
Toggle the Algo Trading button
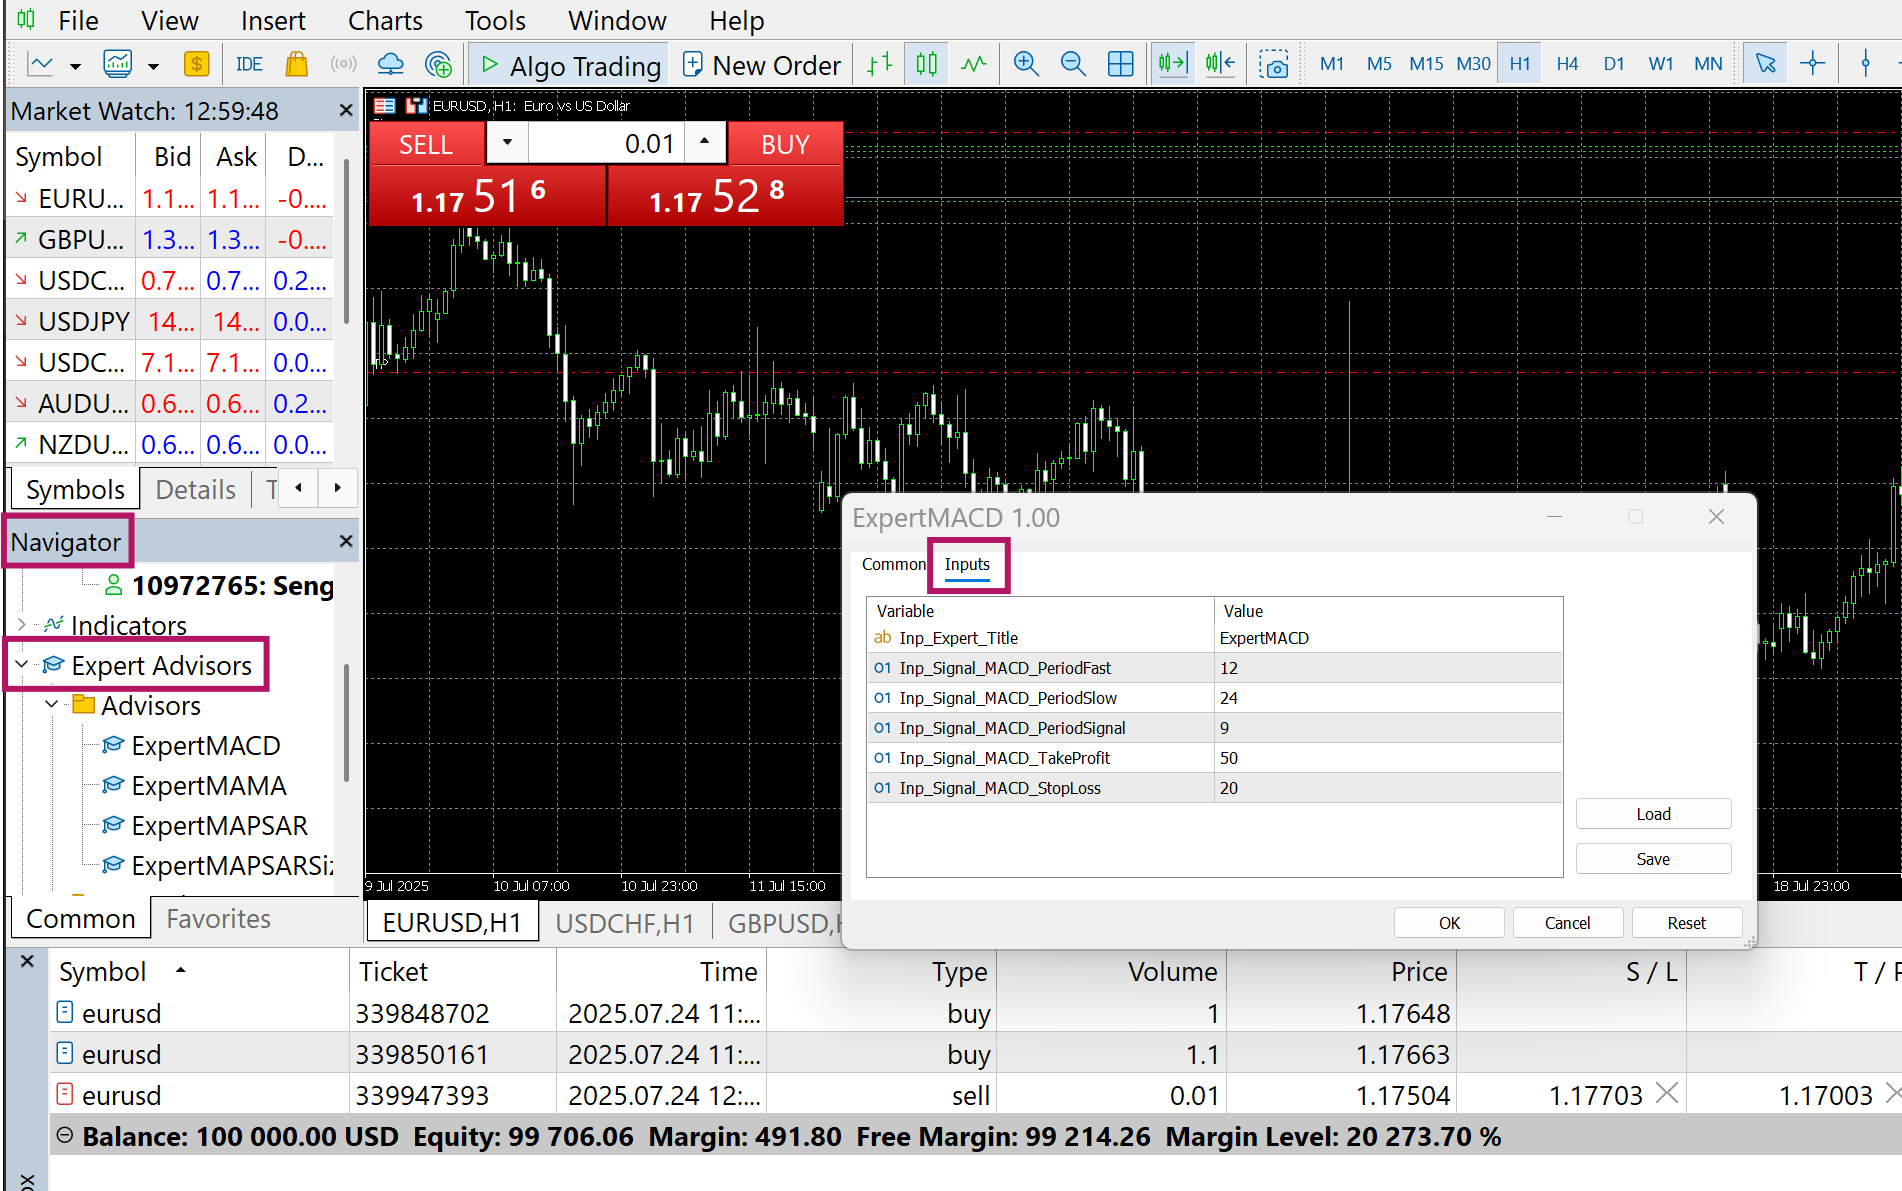[x=570, y=65]
